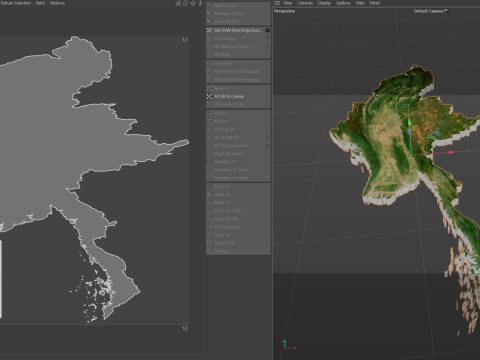Click the Cycle UV CW command
Viewport: 480px width, 360px height.
tap(238, 219)
